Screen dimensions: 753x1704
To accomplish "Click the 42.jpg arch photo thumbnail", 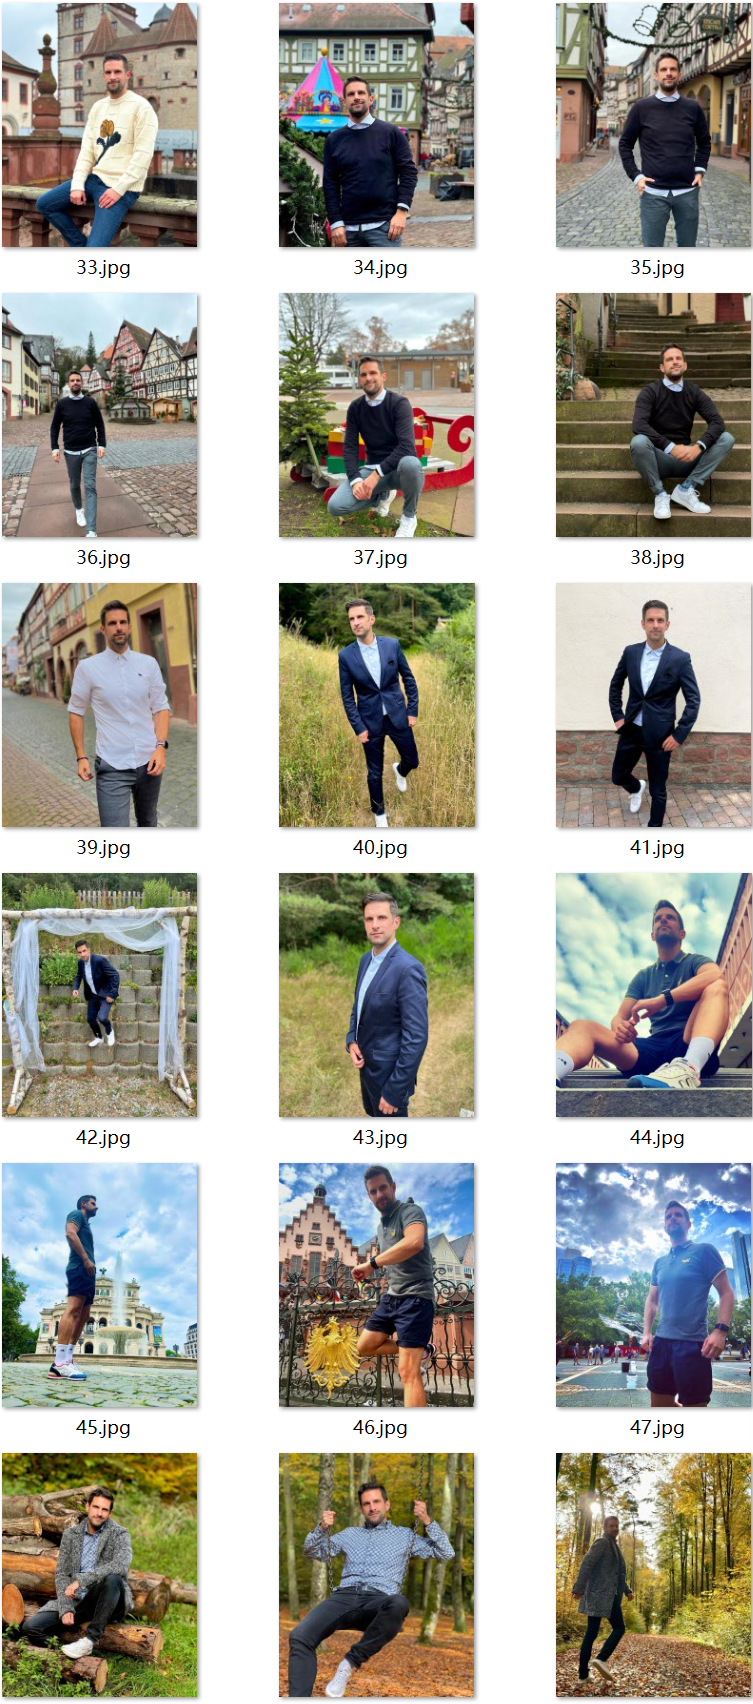I will click(100, 995).
